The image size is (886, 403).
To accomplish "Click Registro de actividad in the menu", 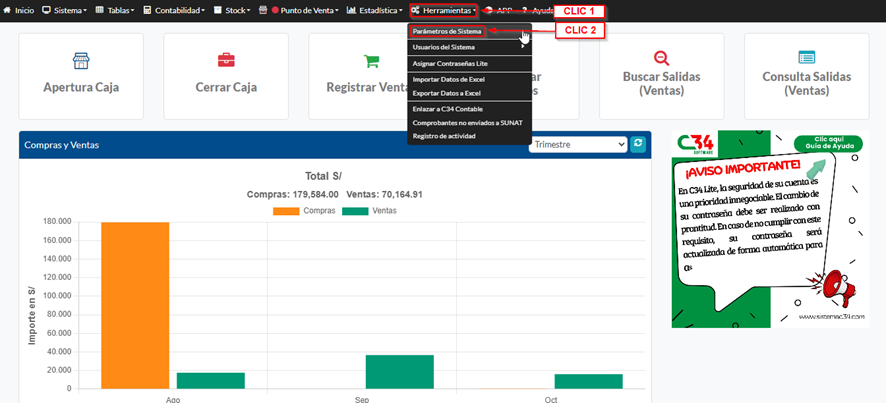I will click(x=445, y=136).
